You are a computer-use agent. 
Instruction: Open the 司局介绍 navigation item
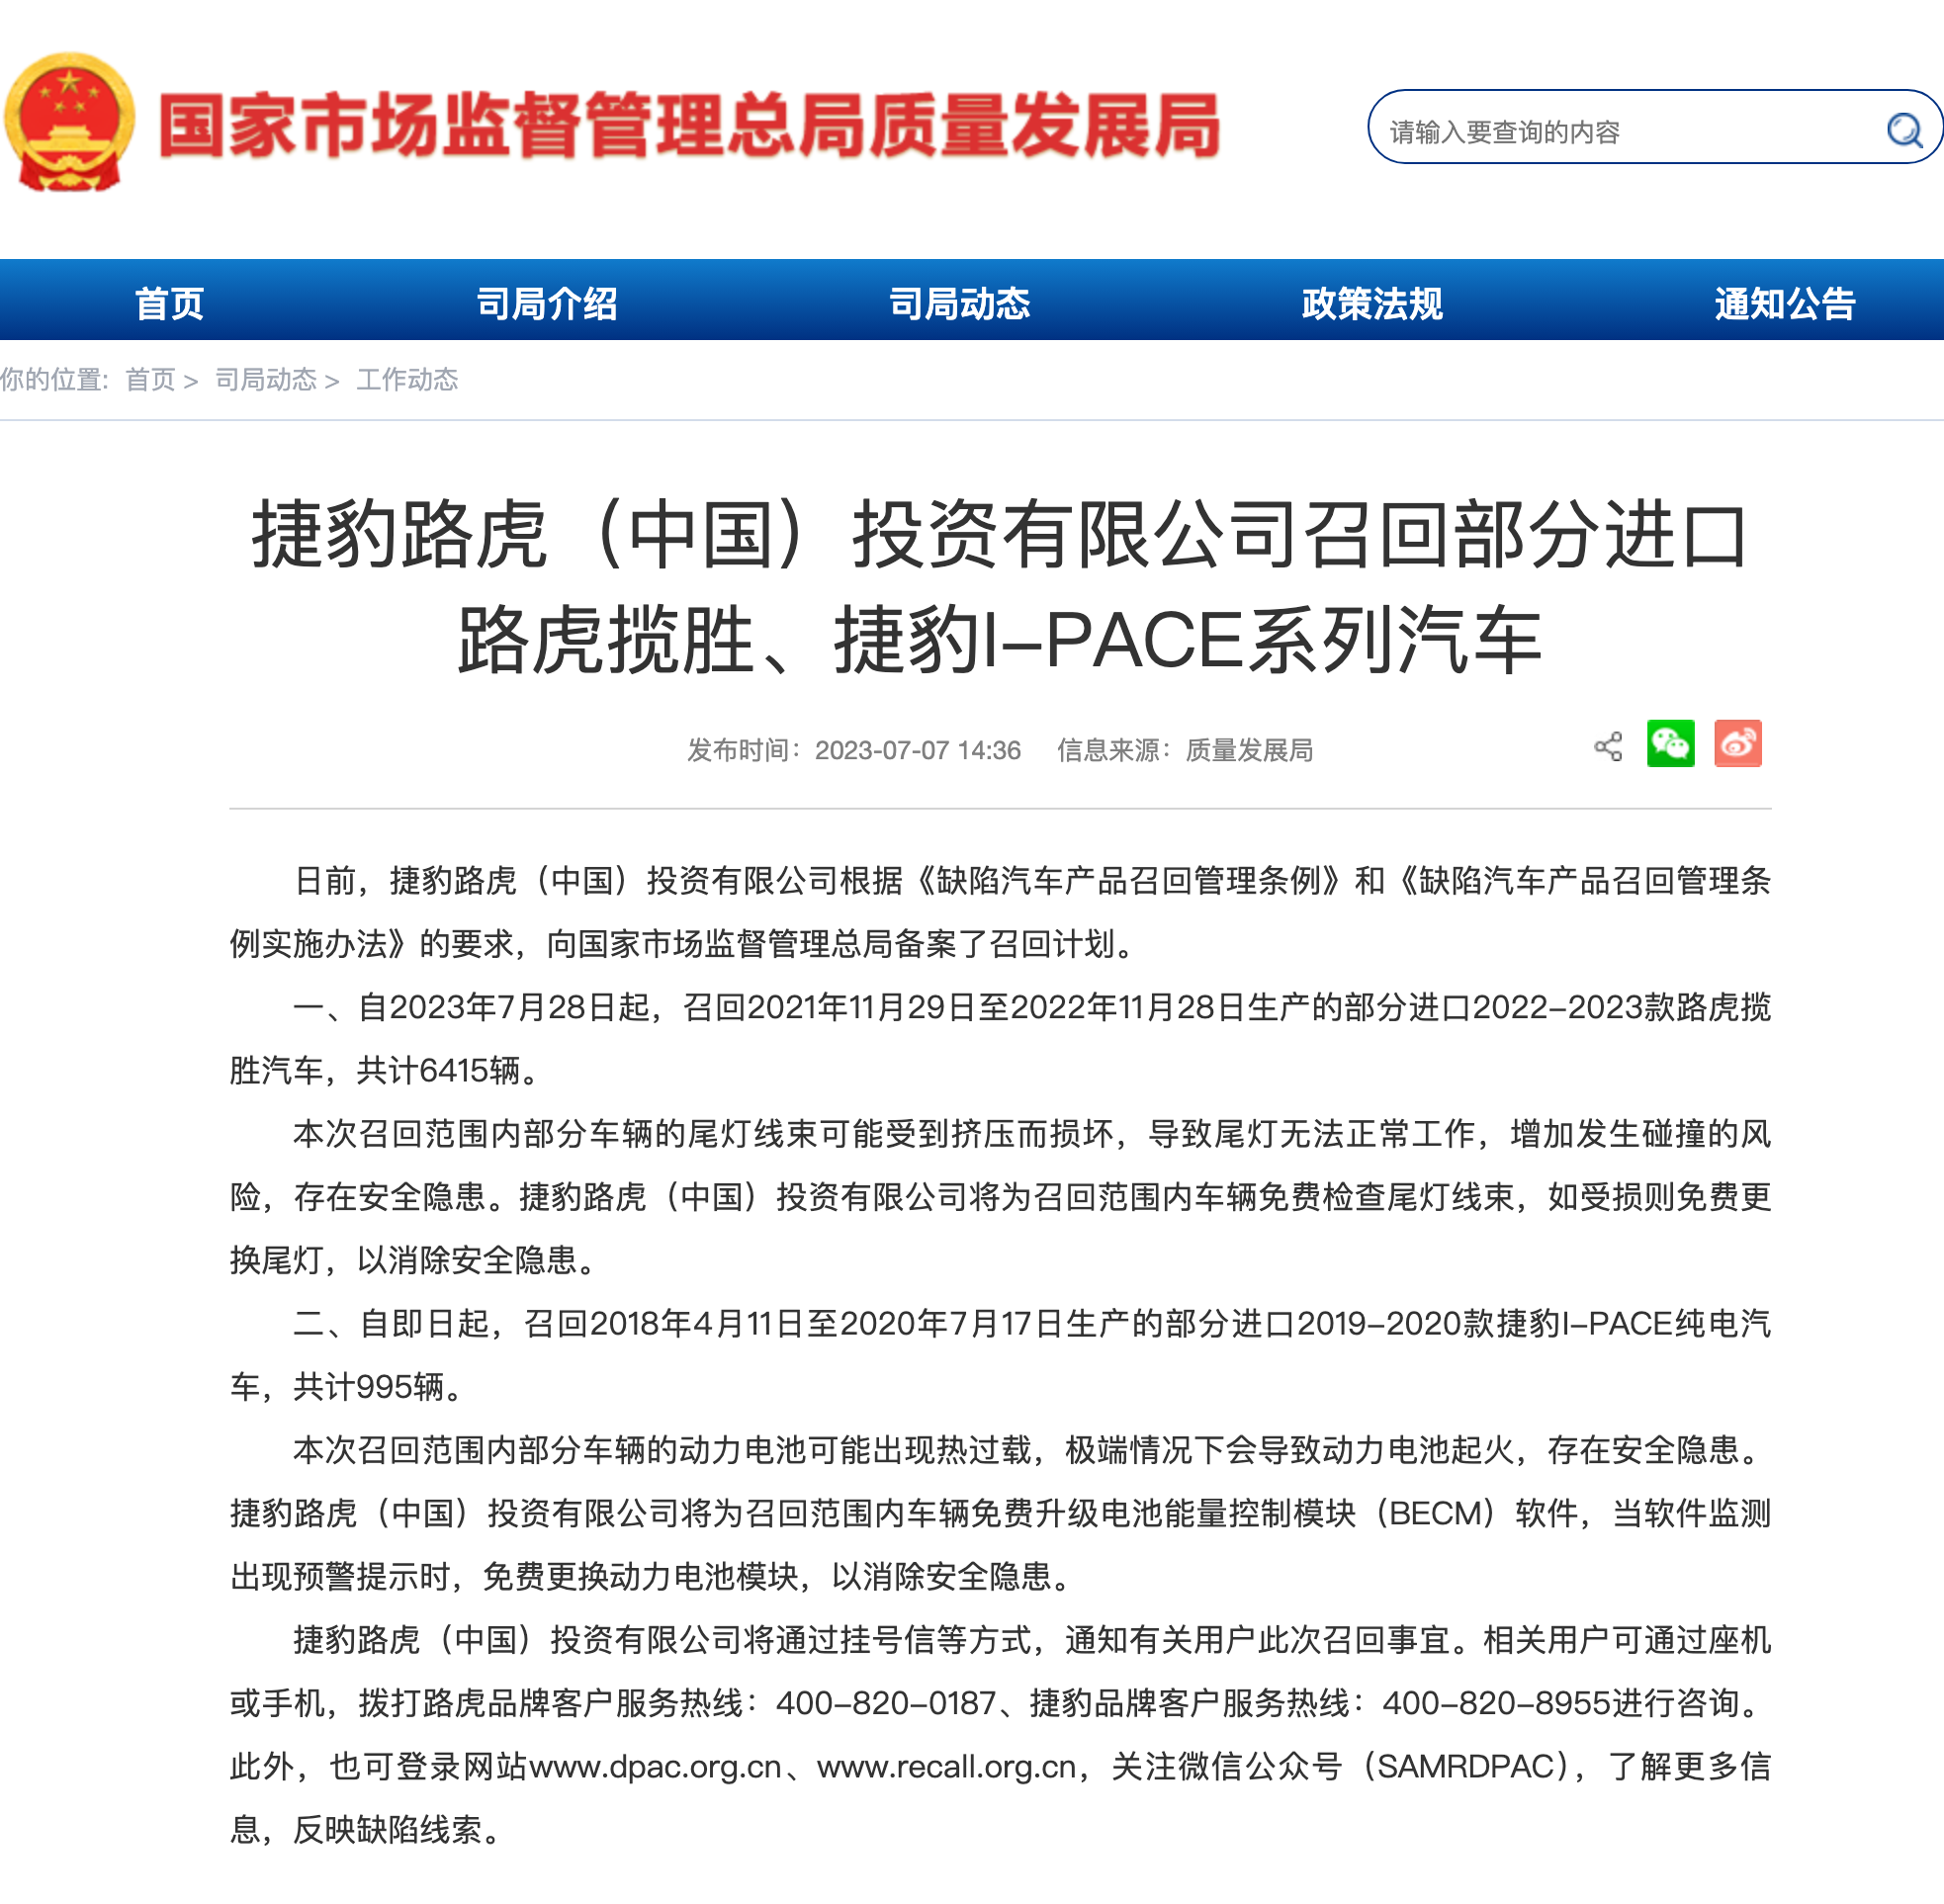[547, 303]
